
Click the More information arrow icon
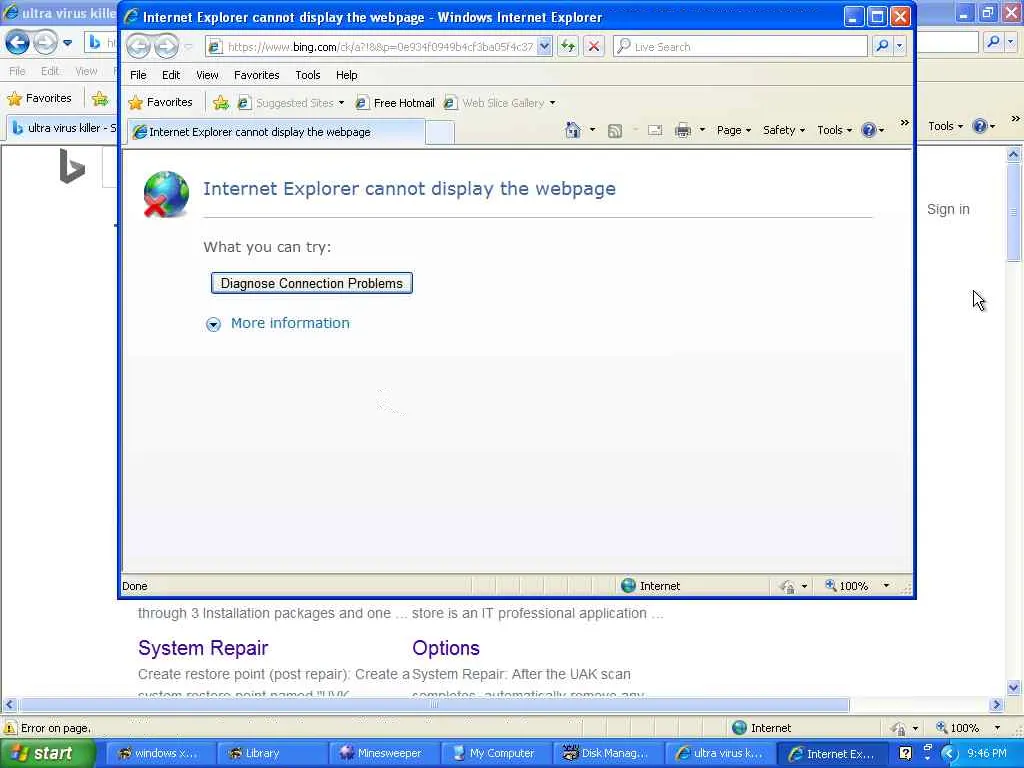click(213, 325)
